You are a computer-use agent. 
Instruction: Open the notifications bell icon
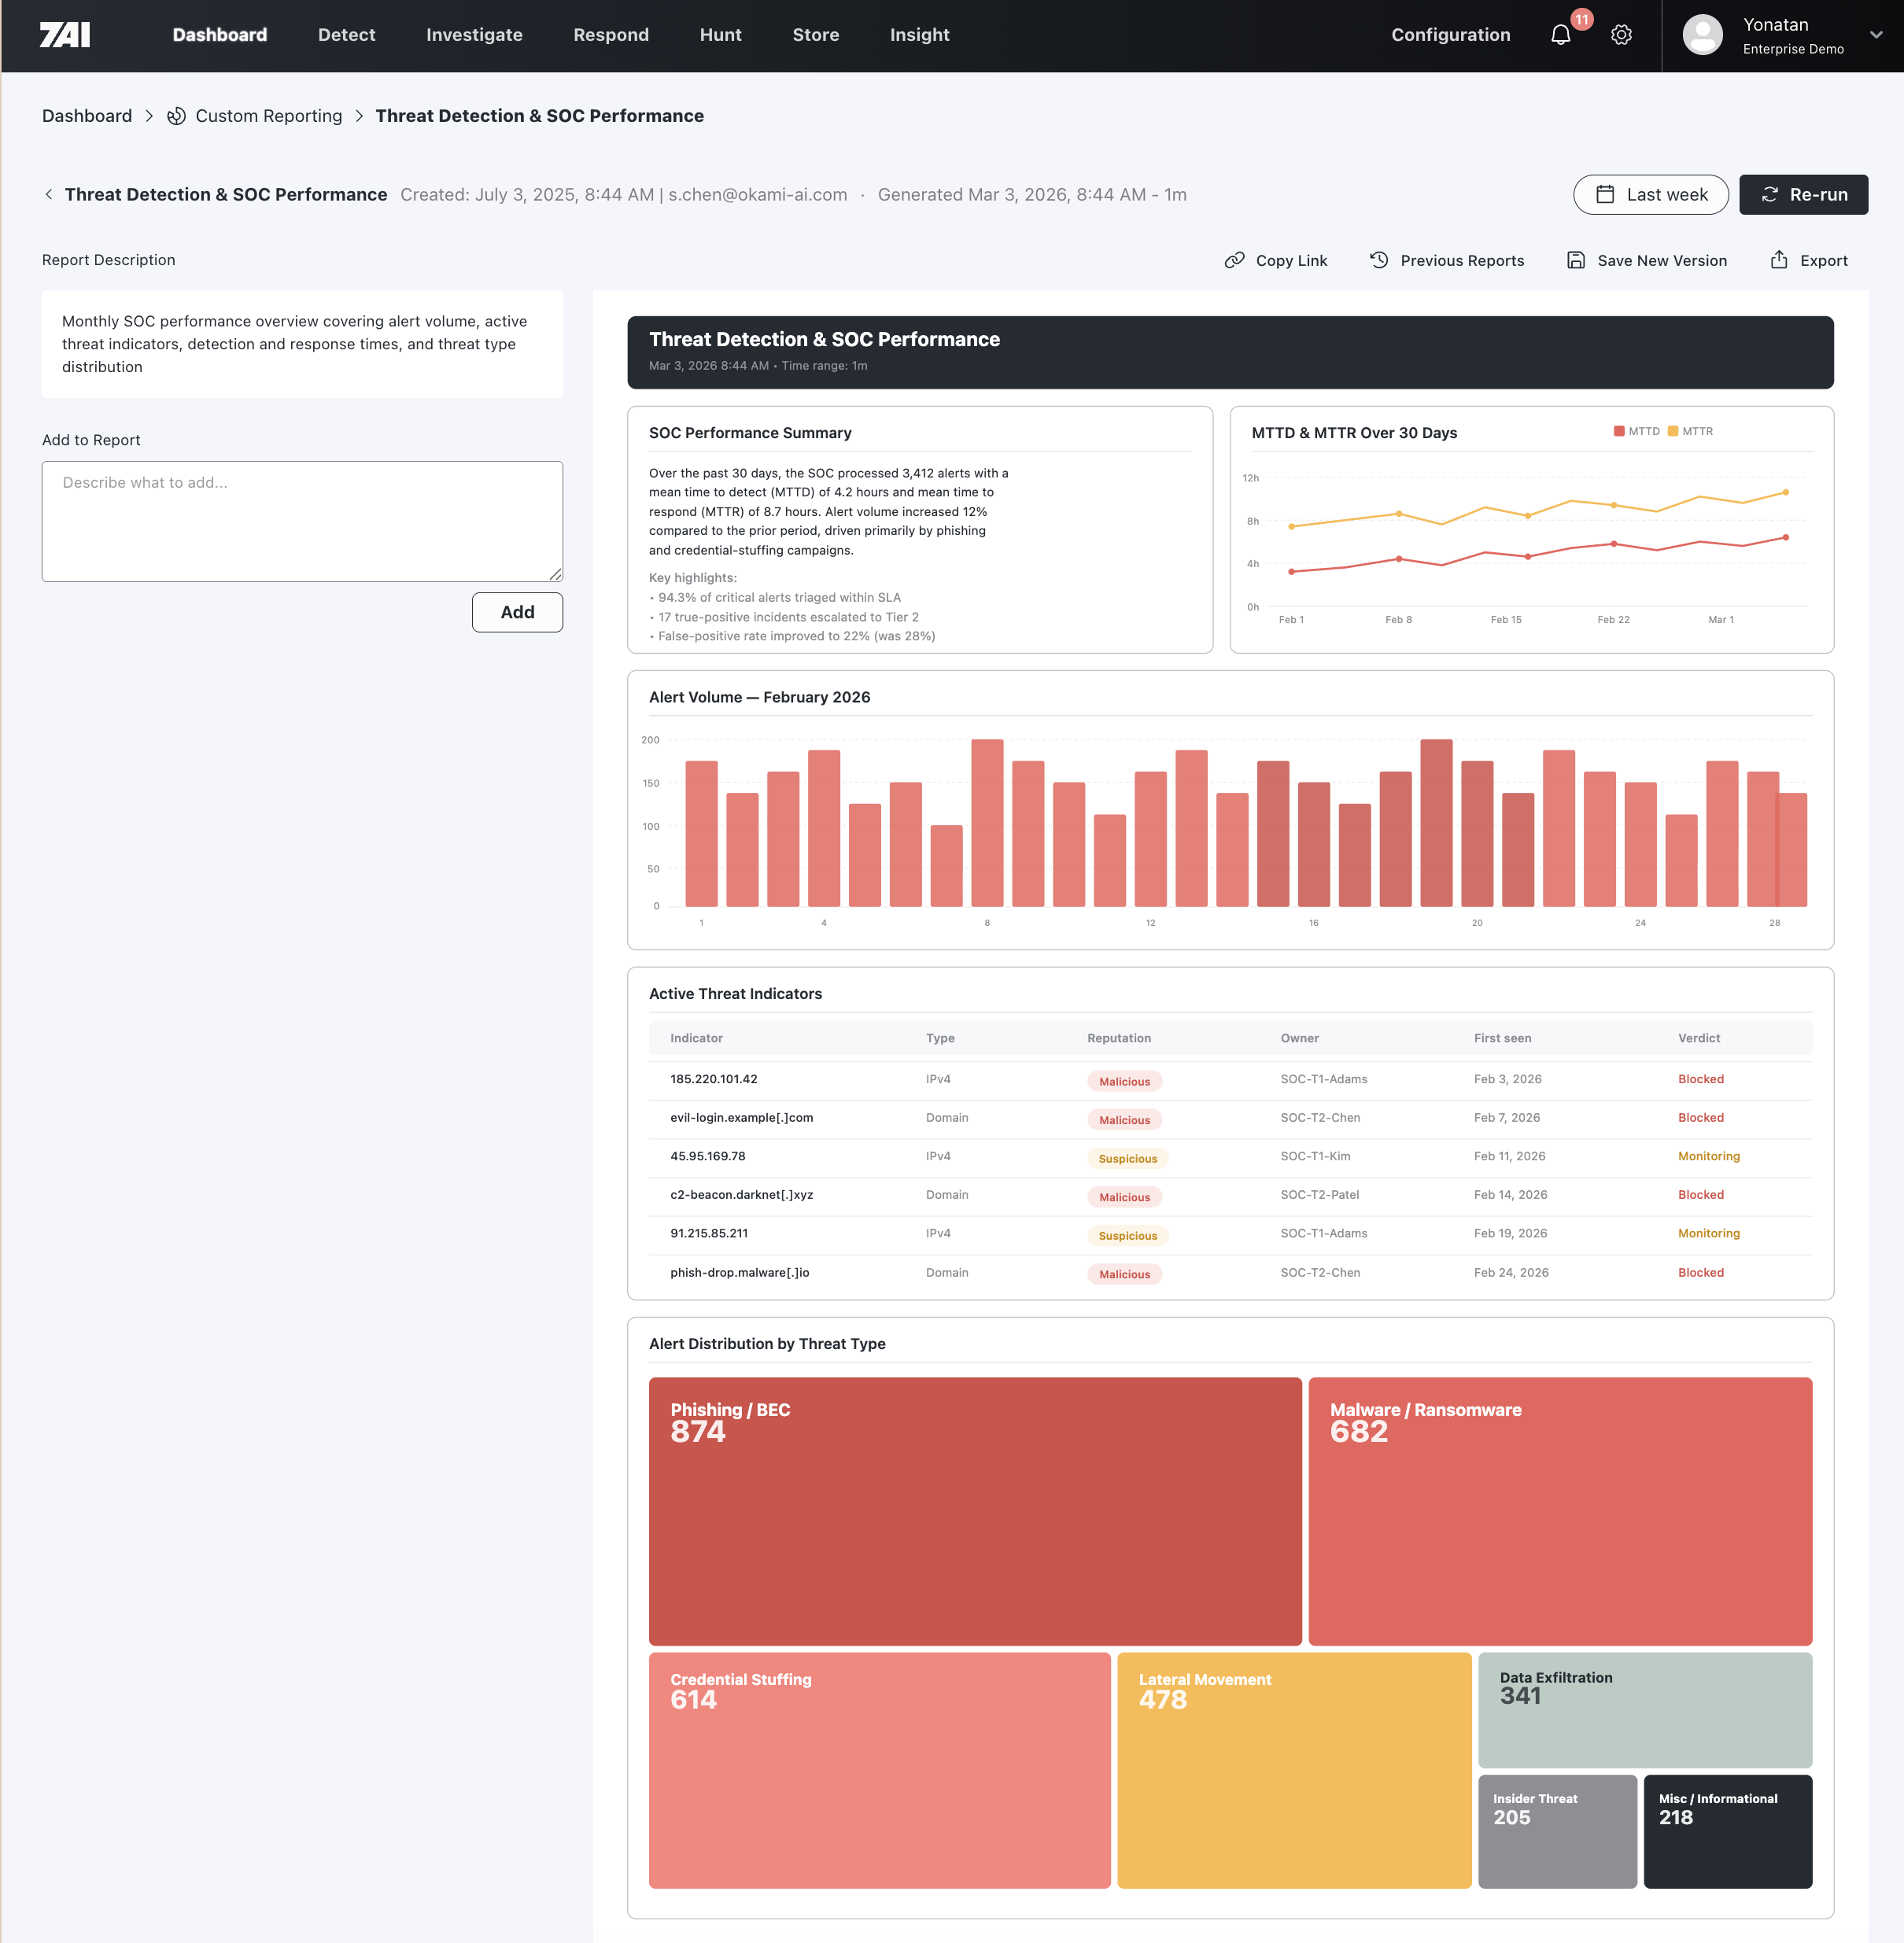(x=1560, y=35)
